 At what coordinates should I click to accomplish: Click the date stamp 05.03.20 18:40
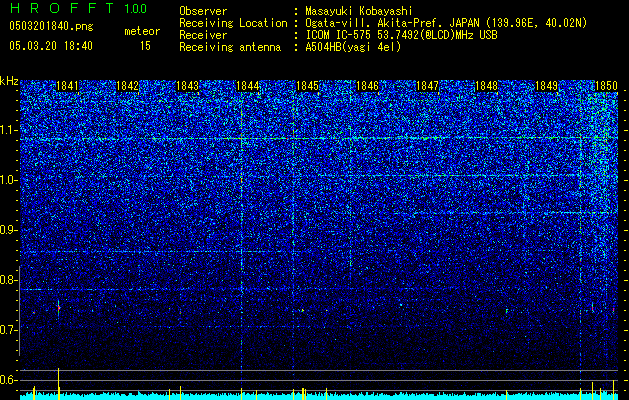(51, 46)
